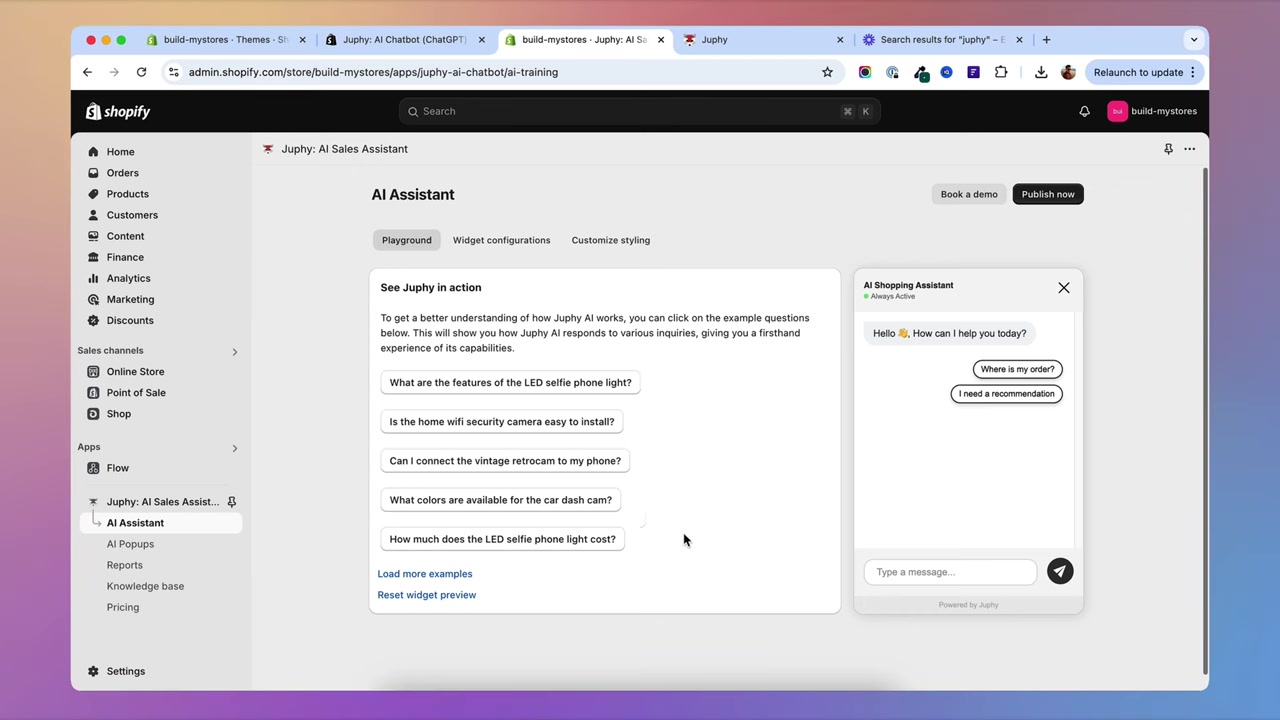View Analytics from the sidebar
This screenshot has width=1280, height=720.
[128, 278]
